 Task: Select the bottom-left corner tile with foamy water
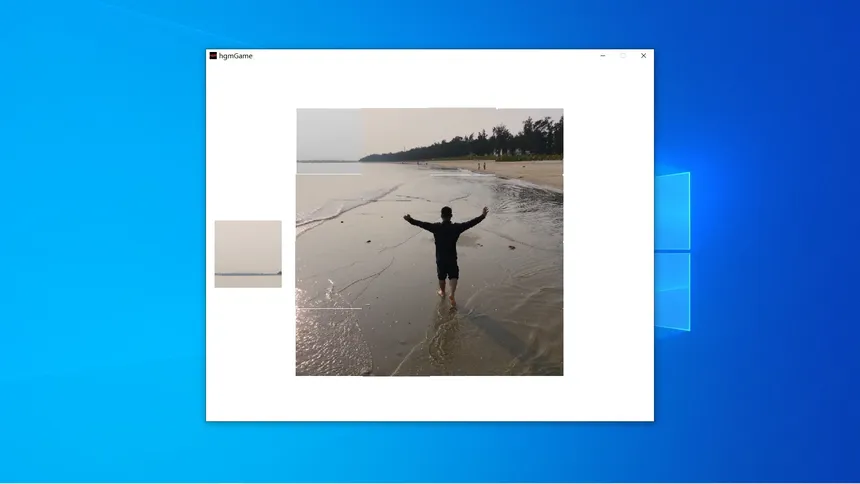329,342
